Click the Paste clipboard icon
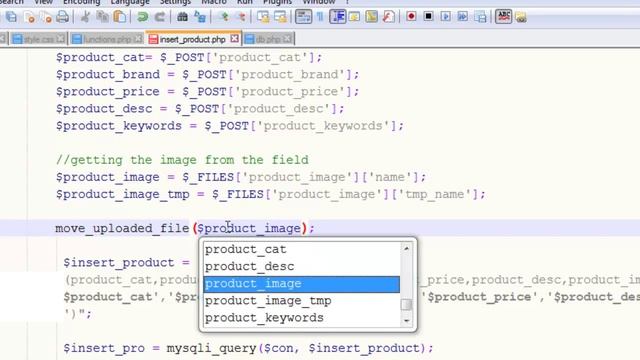Image resolution: width=640 pixels, height=360 pixels. (119, 17)
